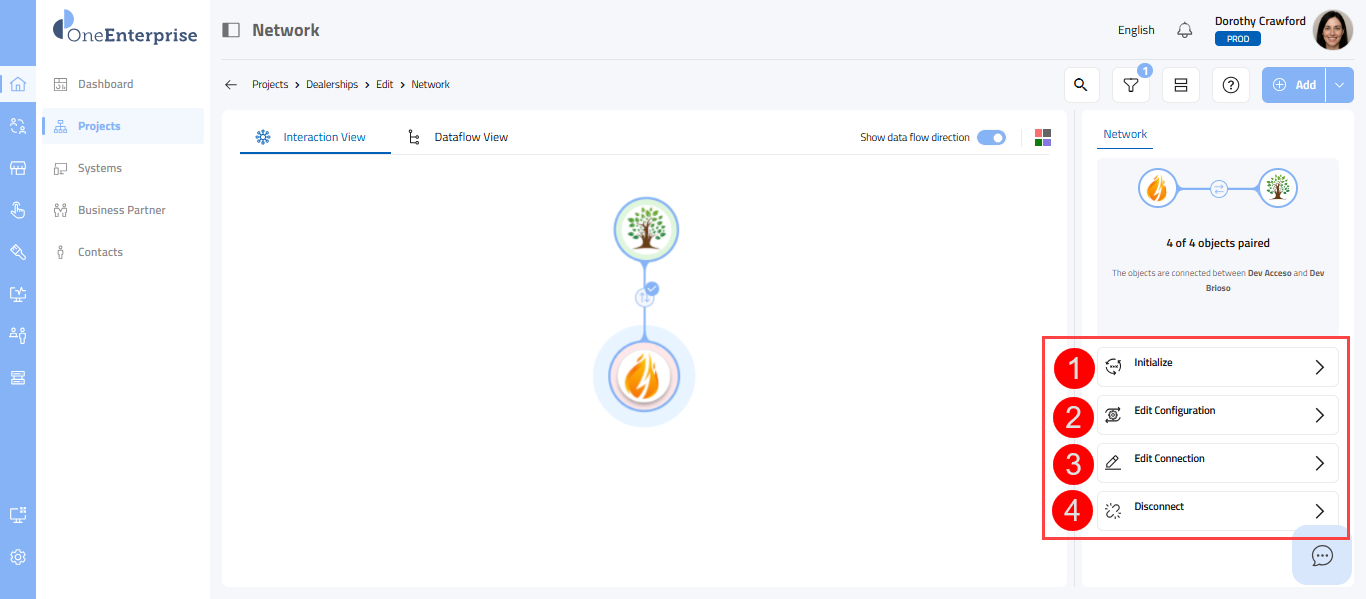Open Systems in the sidebar menu

point(100,168)
